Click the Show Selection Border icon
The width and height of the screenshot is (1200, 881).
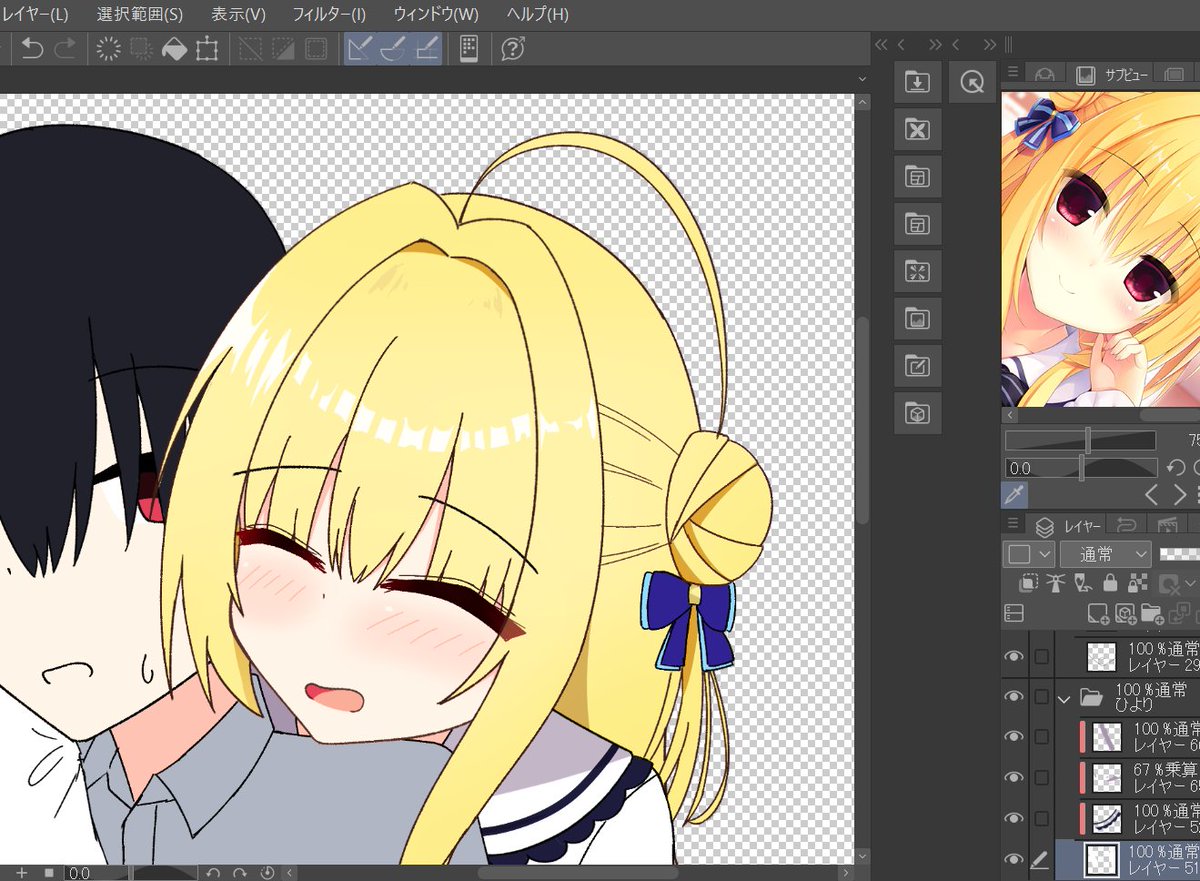click(316, 48)
